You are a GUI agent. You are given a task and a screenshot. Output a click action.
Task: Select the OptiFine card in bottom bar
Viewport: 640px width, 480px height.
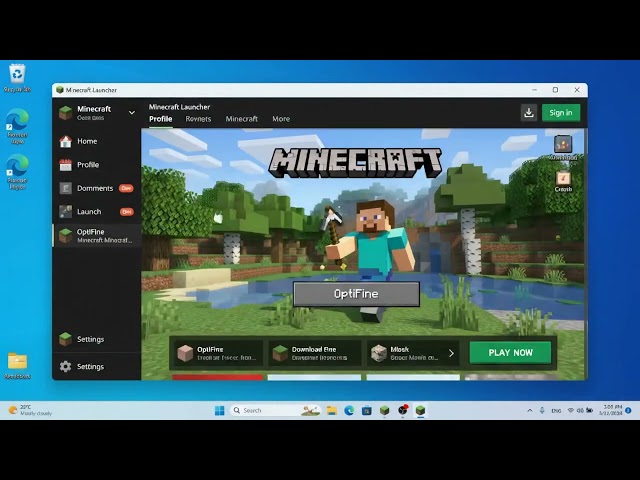tap(217, 353)
